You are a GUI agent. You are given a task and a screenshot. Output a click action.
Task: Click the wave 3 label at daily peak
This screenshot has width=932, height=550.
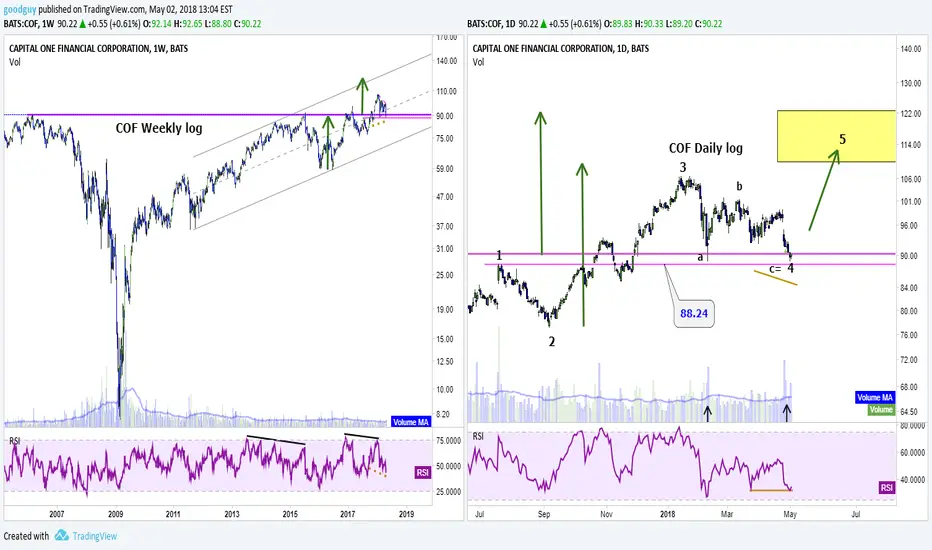pyautogui.click(x=683, y=167)
